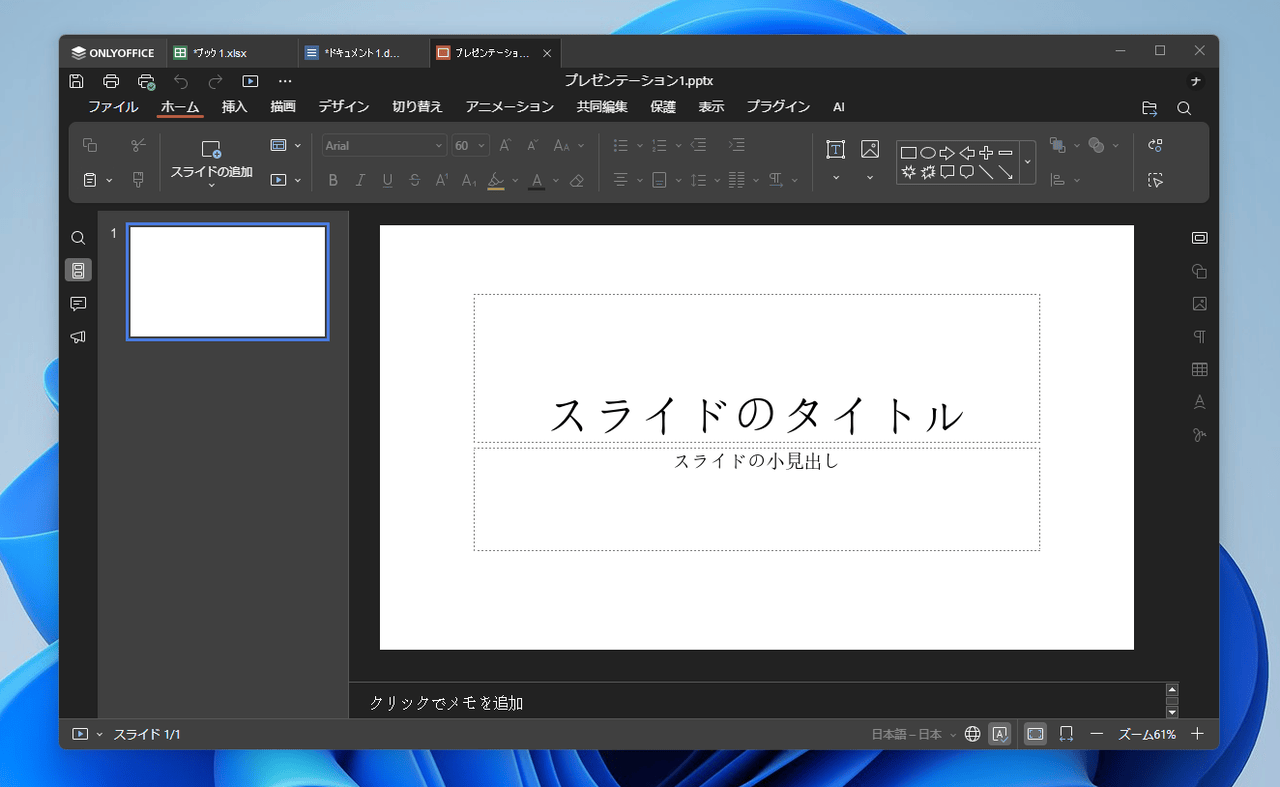Click the Cut scissors icon
Viewport: 1280px width, 787px height.
click(138, 145)
